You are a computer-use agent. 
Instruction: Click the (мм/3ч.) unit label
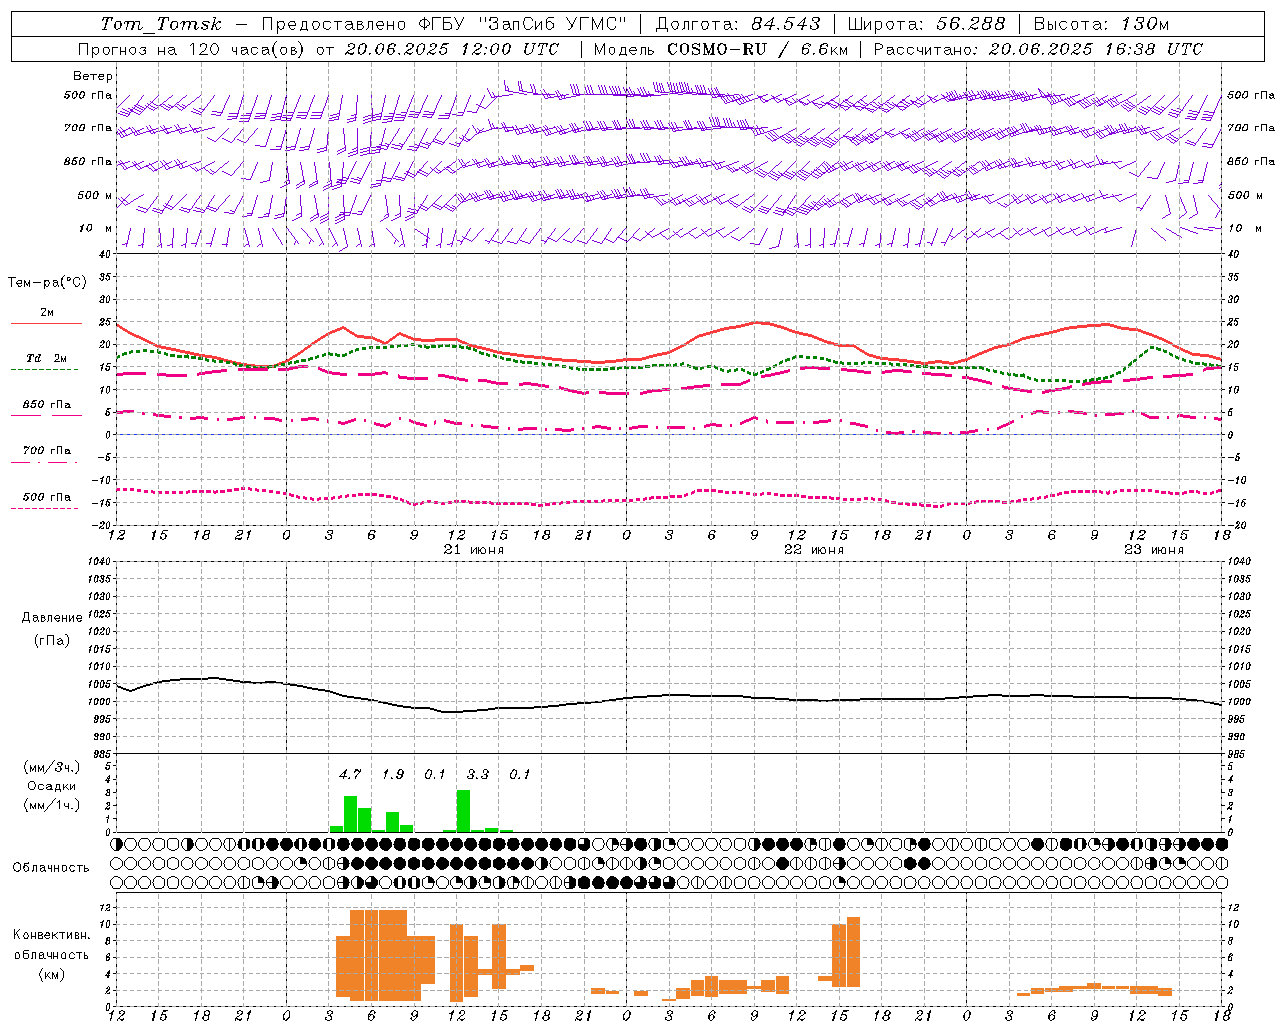52,767
